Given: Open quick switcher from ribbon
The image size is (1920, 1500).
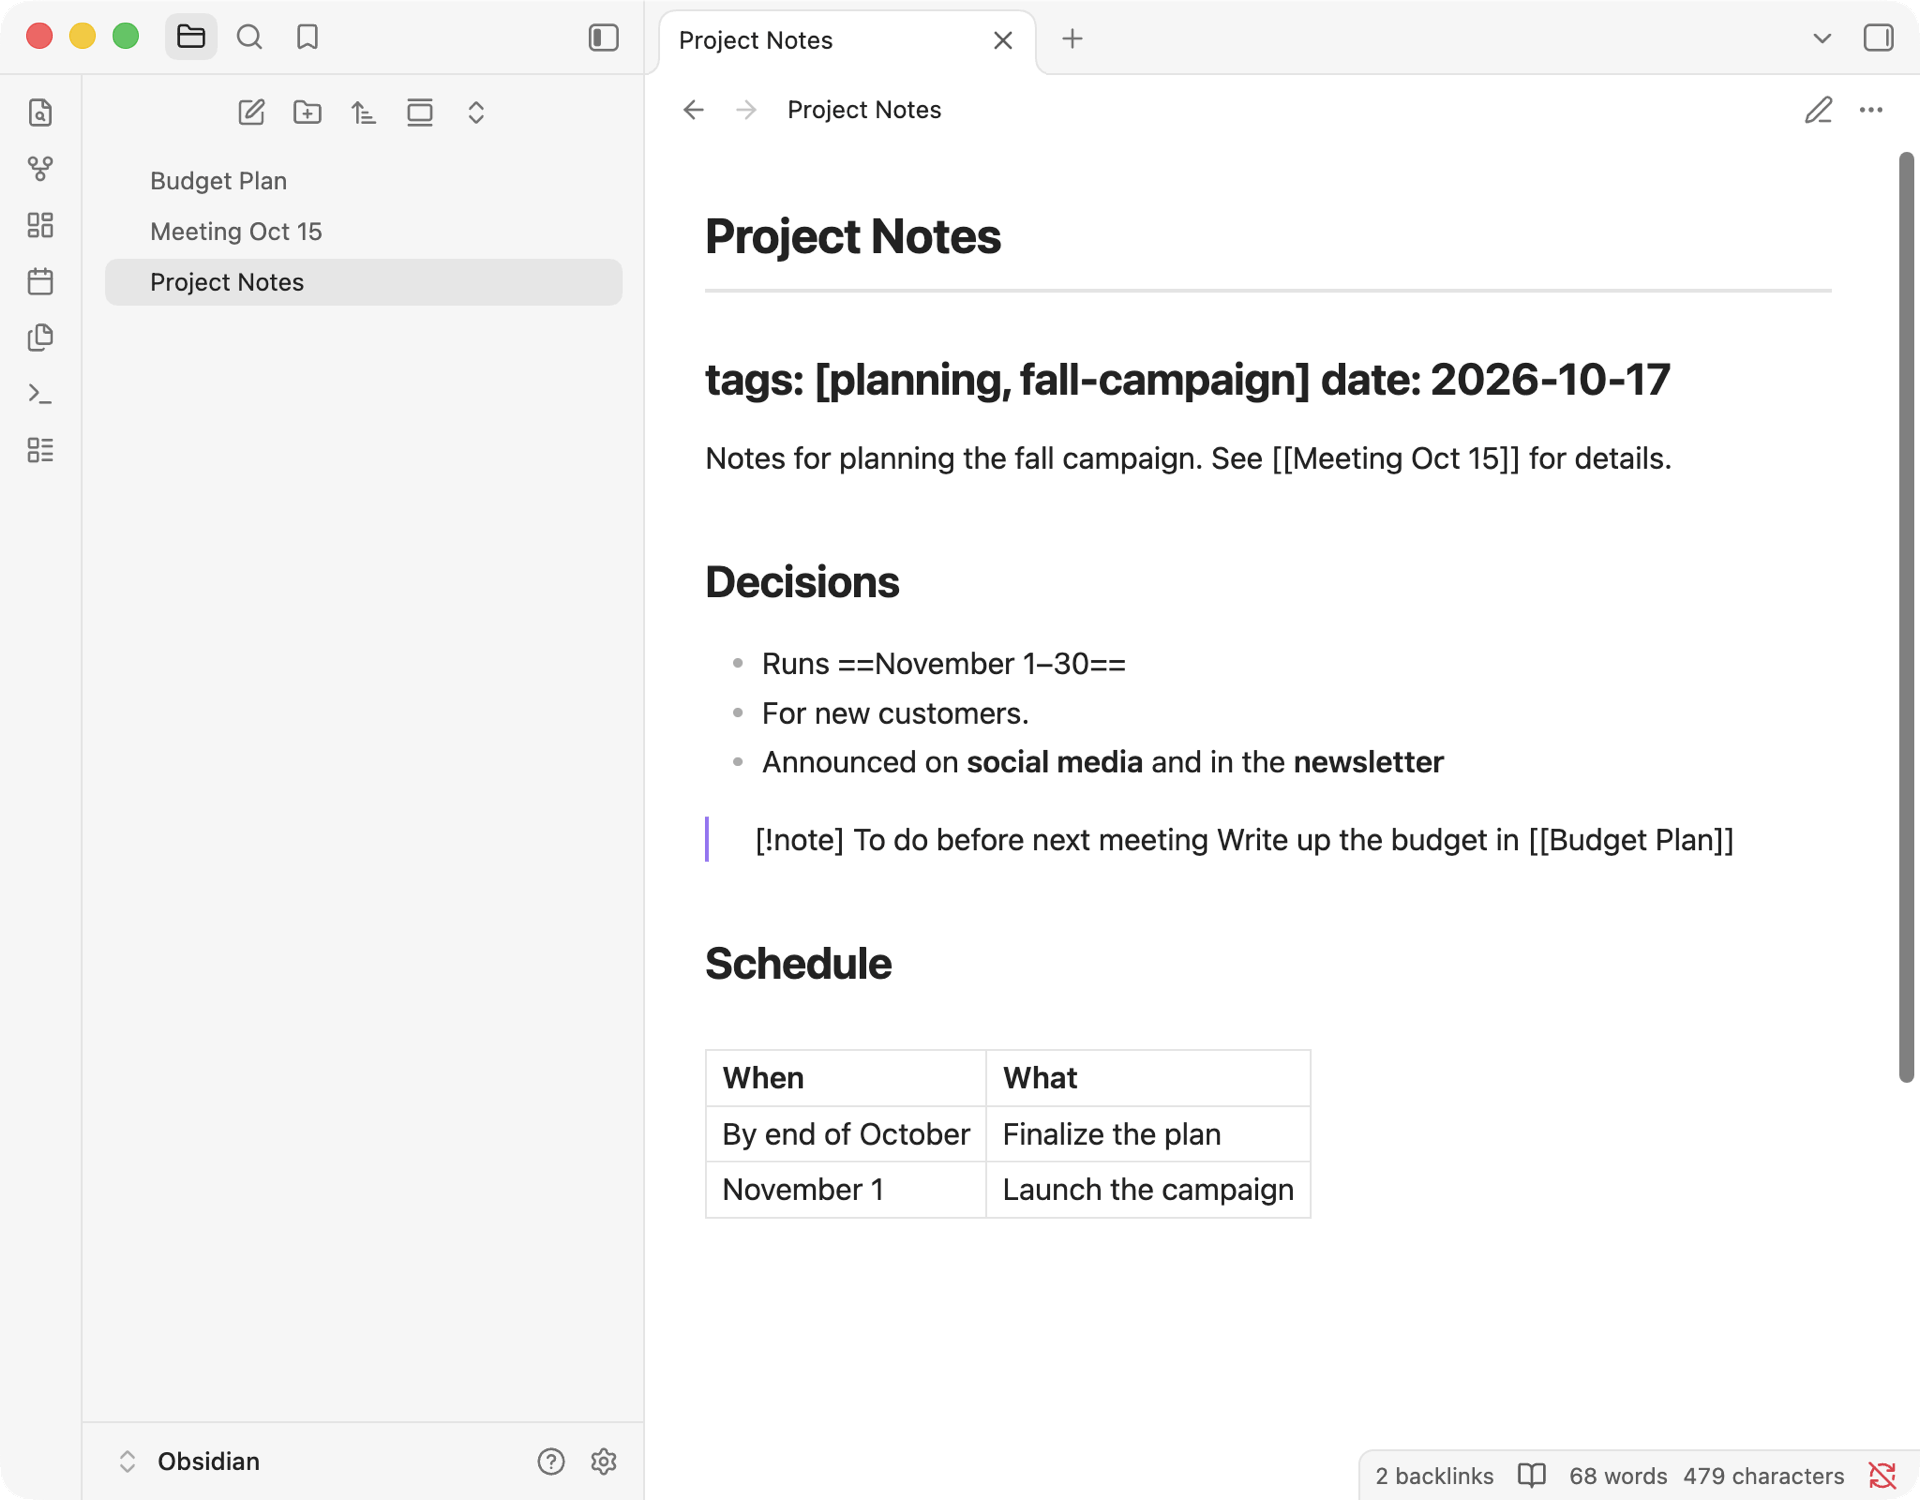Looking at the screenshot, I should pos(40,112).
